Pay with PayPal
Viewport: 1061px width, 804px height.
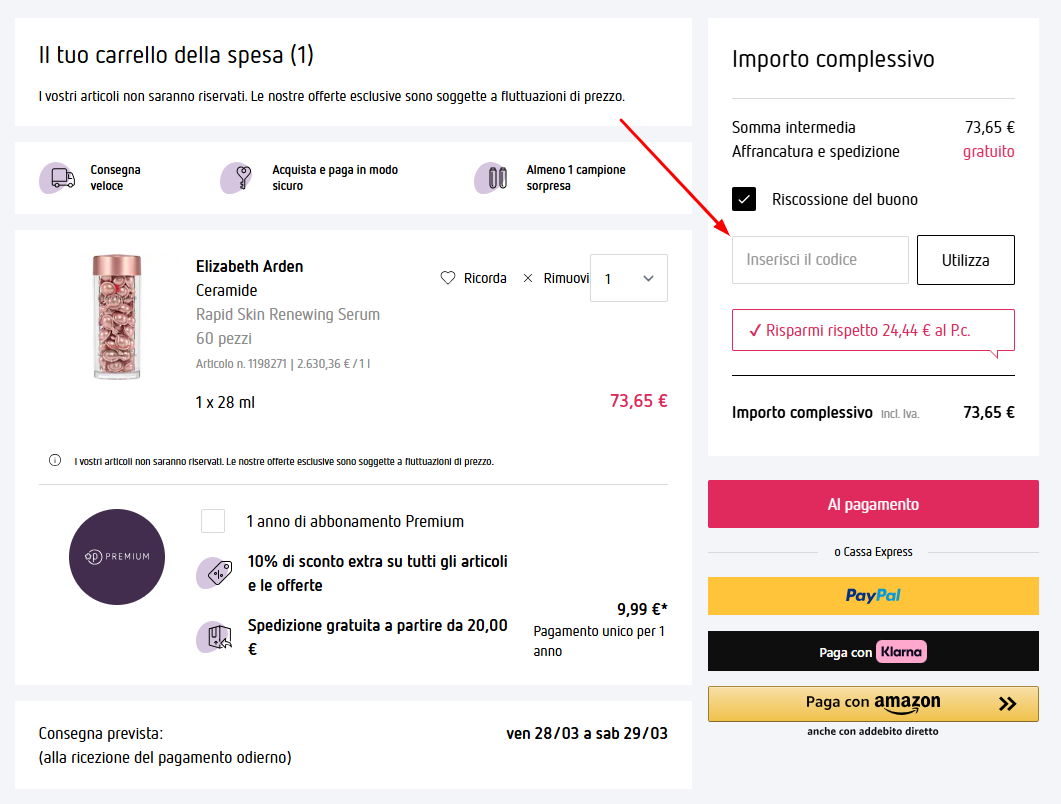pyautogui.click(x=872, y=596)
